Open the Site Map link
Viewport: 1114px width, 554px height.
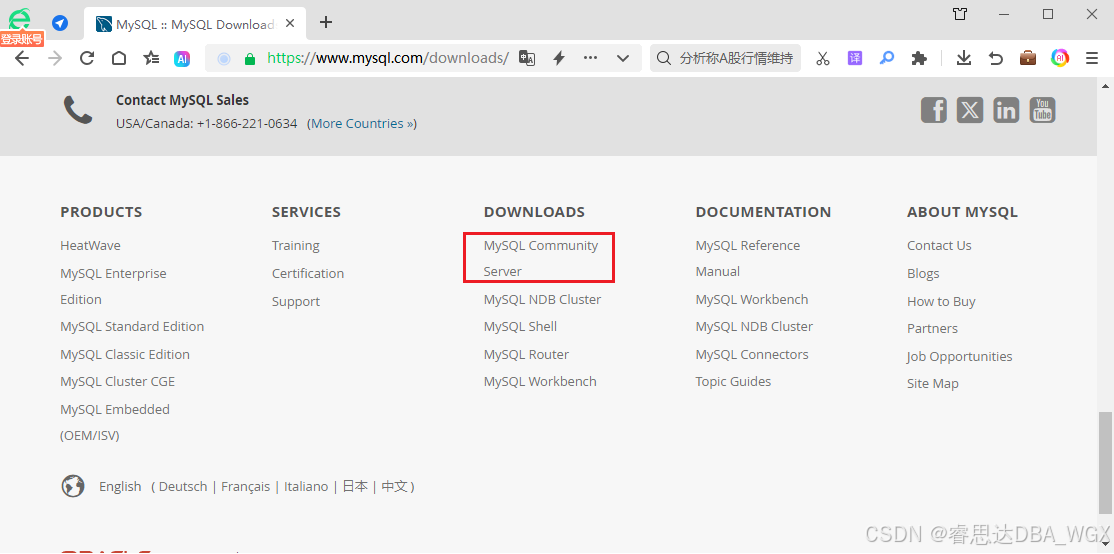click(x=933, y=384)
